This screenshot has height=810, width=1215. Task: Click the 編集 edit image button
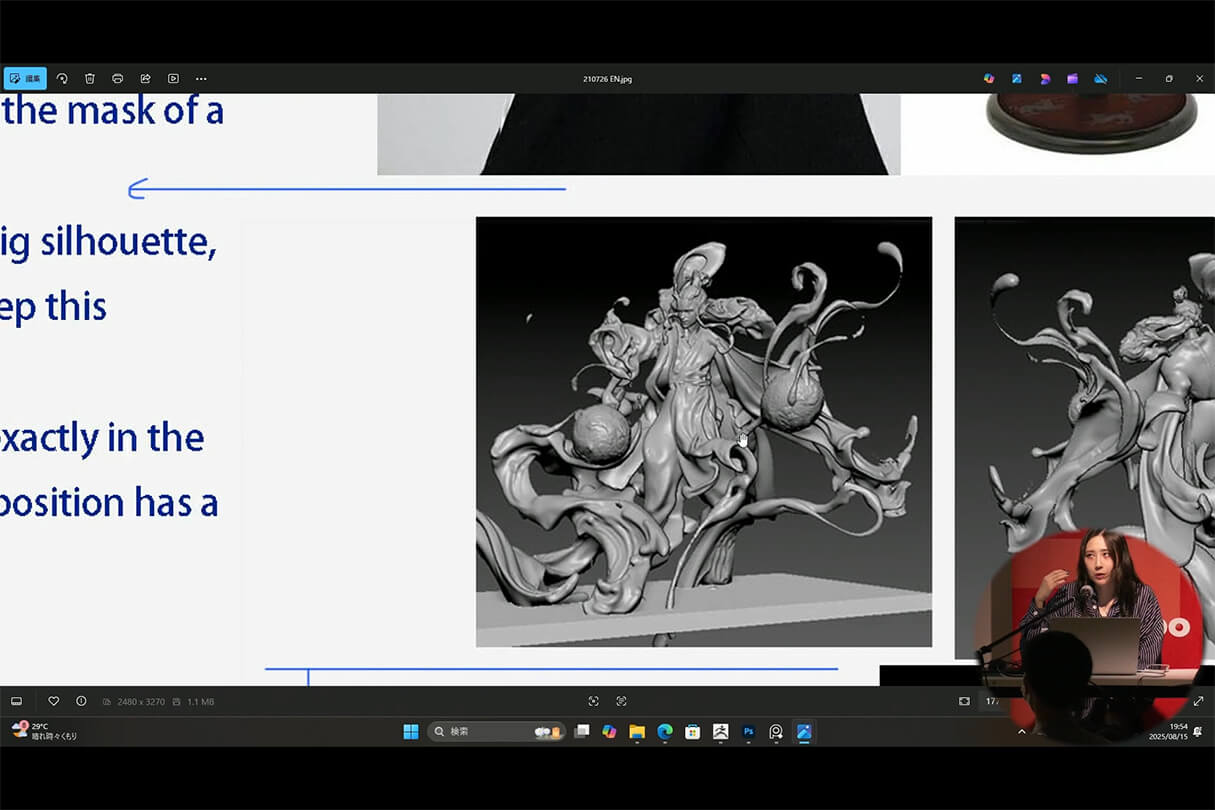coord(25,78)
